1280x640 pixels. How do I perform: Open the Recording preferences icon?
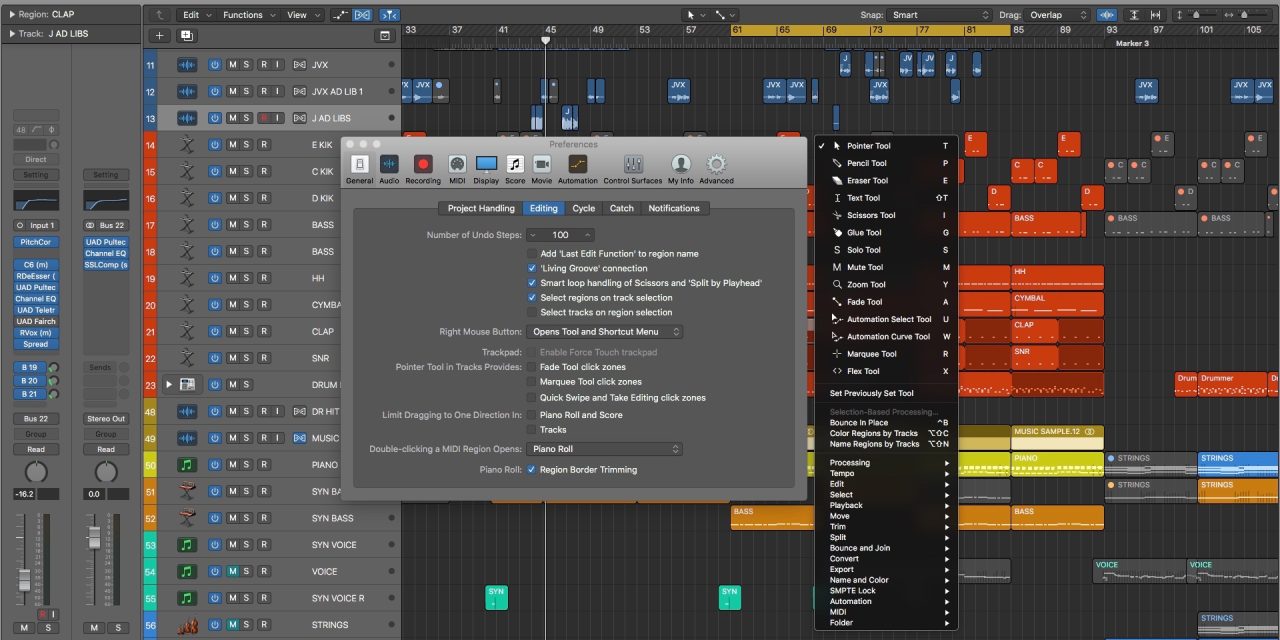coord(422,166)
